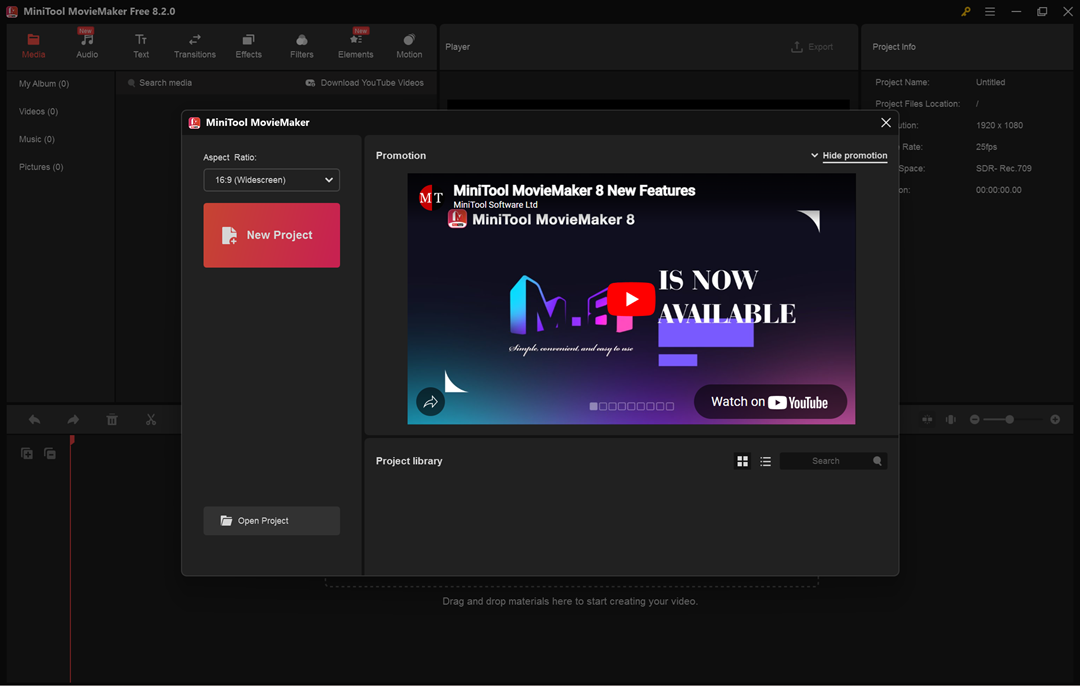Click Hide promotion link
This screenshot has height=686, width=1080.
(855, 156)
